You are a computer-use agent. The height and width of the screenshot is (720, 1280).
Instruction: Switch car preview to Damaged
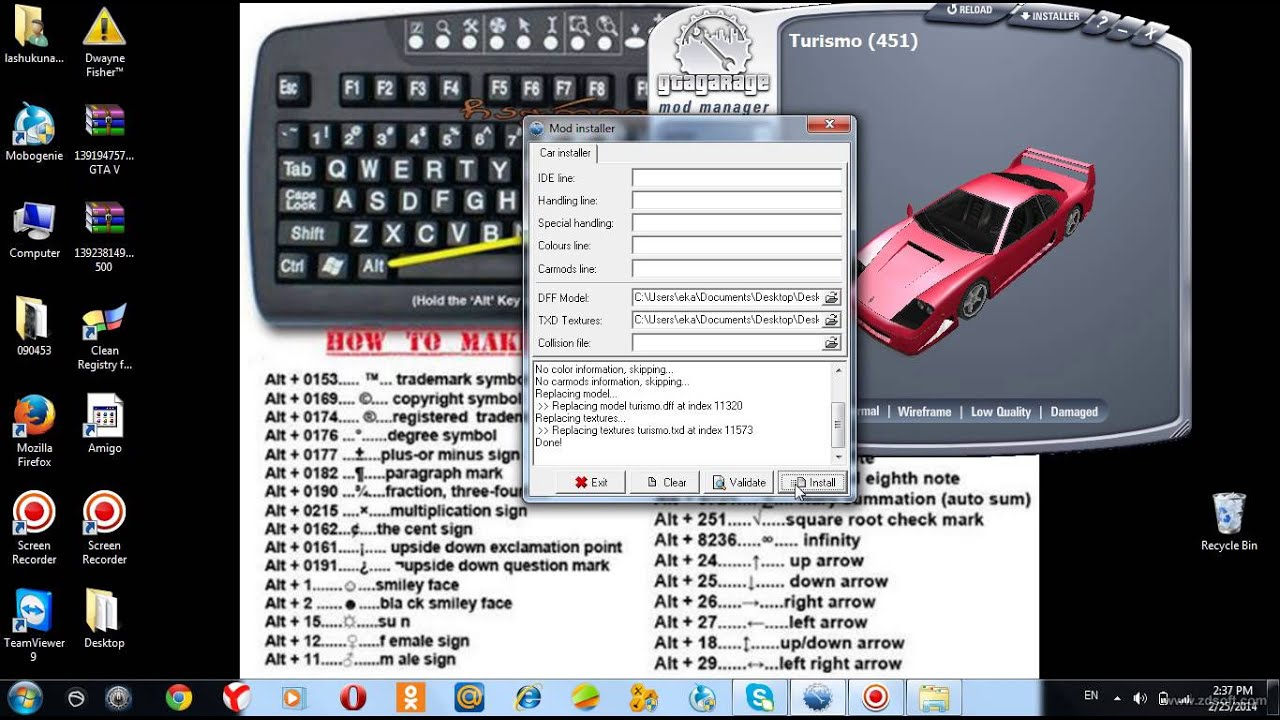(1074, 412)
